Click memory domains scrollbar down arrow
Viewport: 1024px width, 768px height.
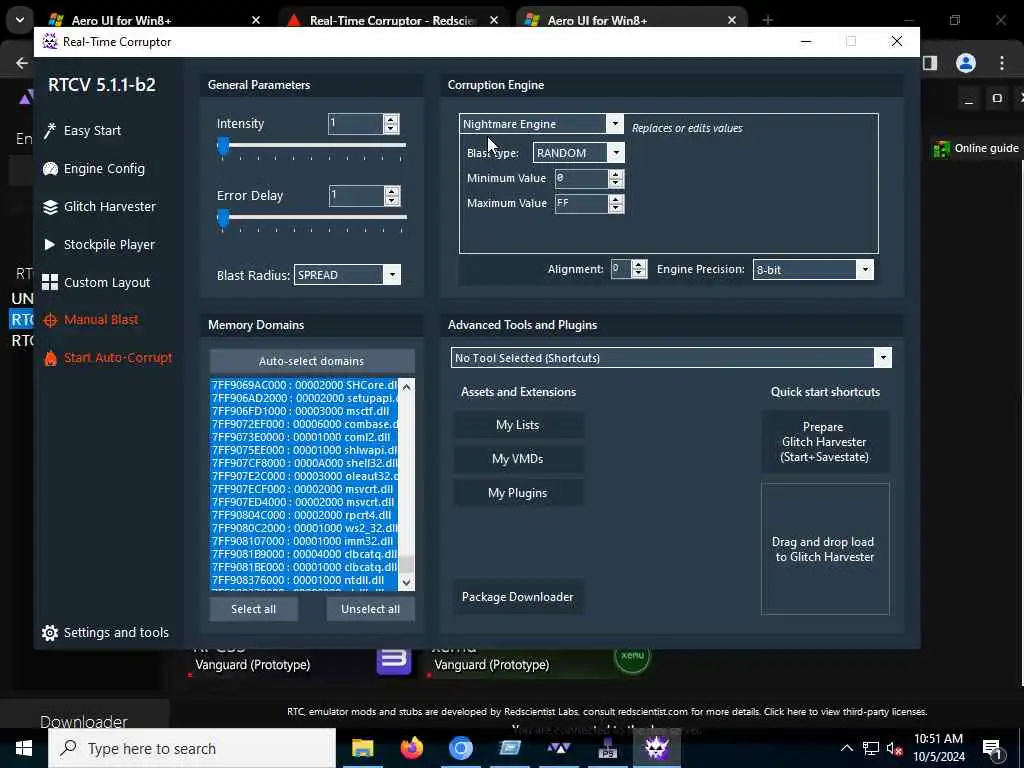(x=407, y=583)
